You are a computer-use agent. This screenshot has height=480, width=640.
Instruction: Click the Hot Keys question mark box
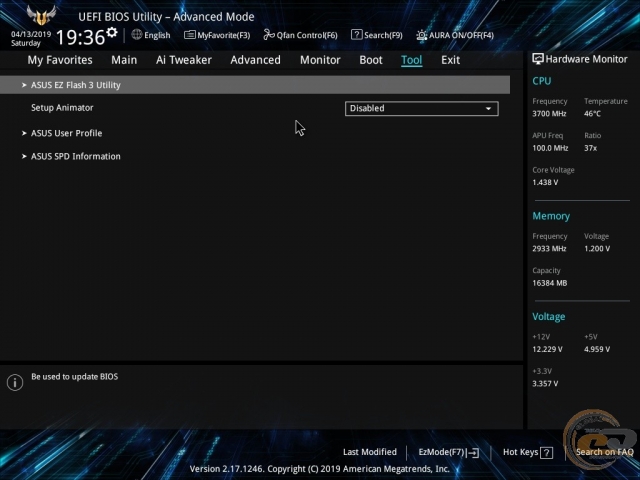[547, 453]
